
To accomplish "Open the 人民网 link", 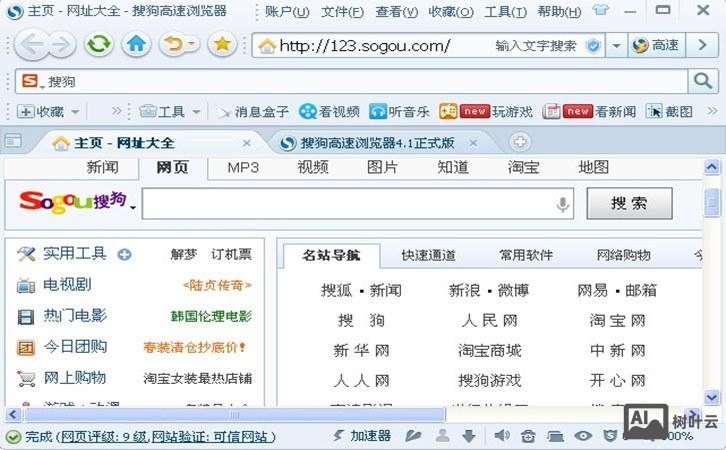I will [x=489, y=320].
